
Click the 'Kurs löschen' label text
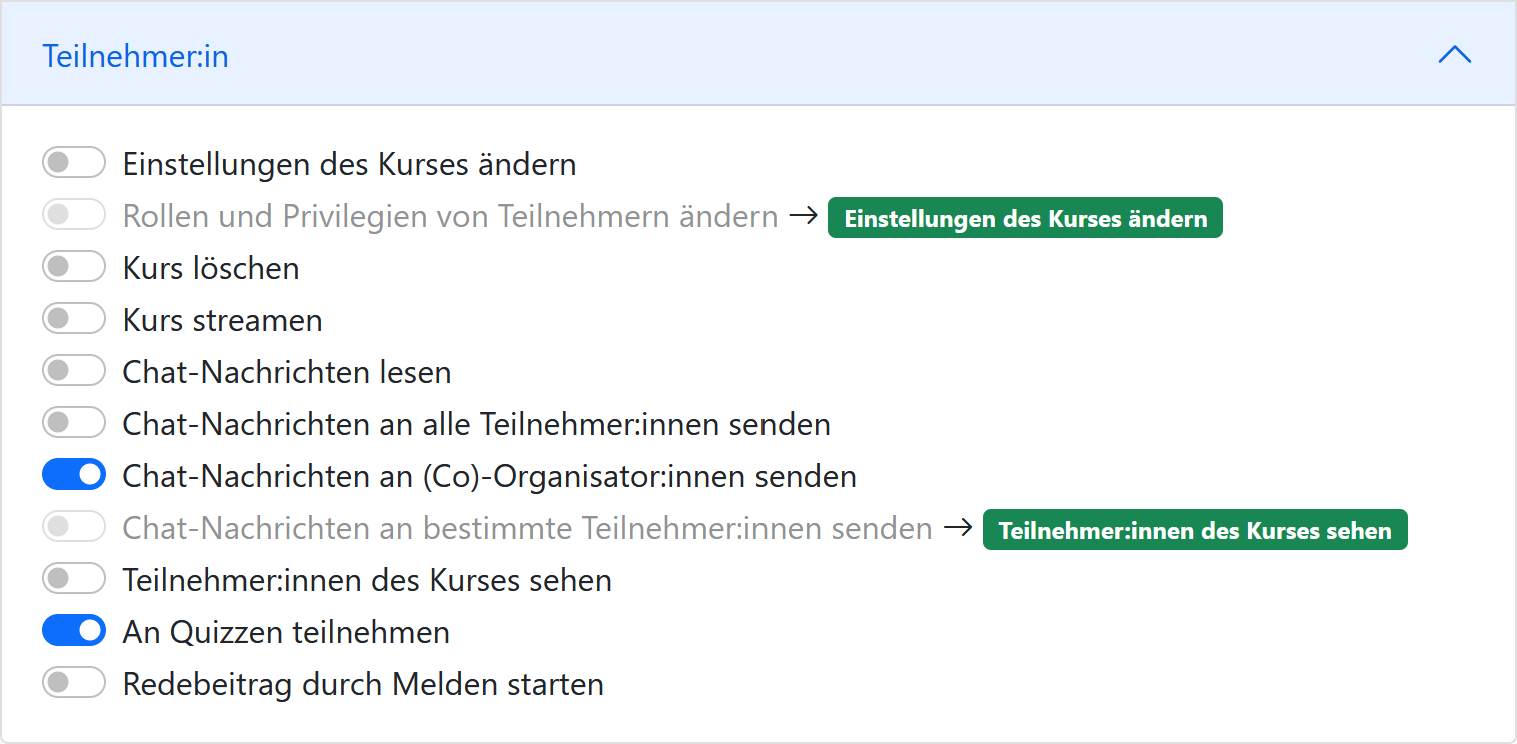point(211,268)
